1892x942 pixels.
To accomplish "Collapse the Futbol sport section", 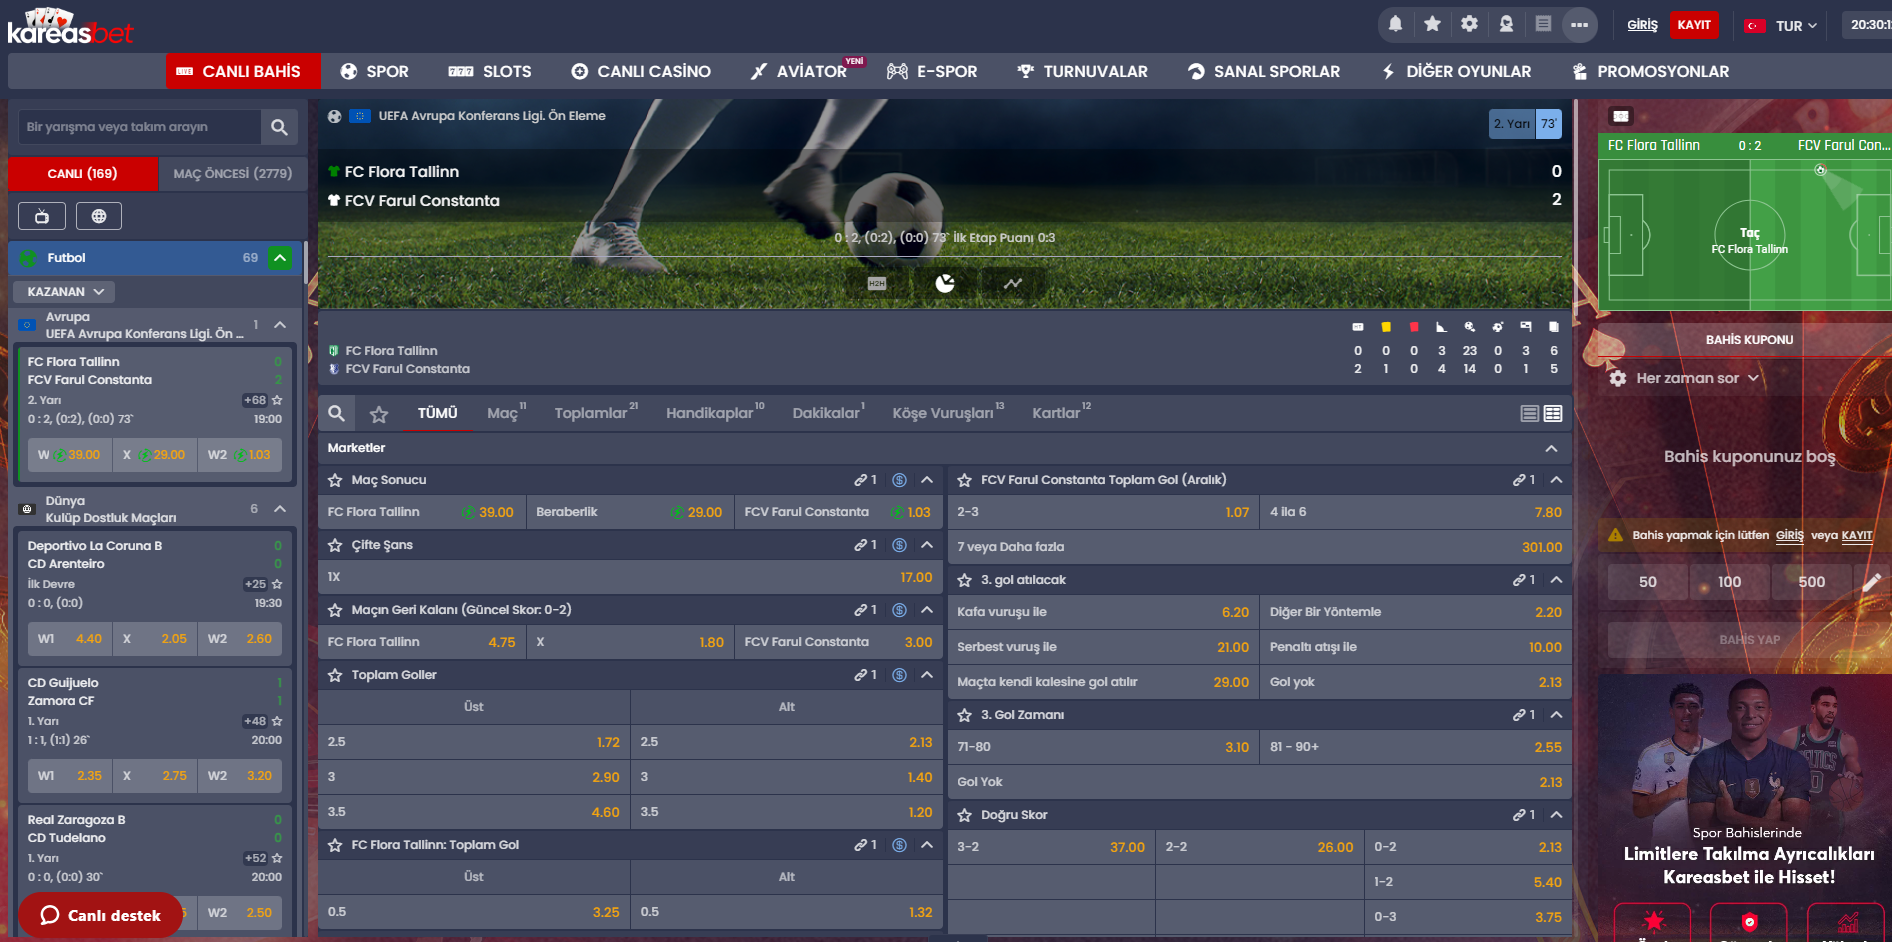I will (280, 258).
